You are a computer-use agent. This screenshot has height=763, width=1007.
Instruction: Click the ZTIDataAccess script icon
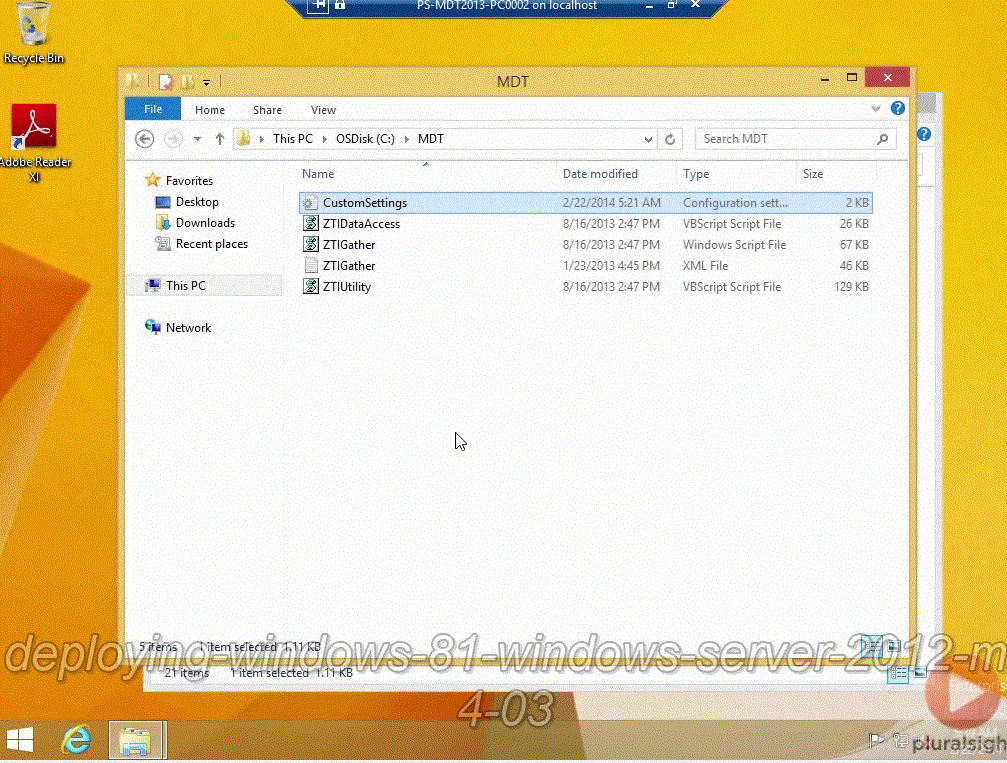(310, 224)
